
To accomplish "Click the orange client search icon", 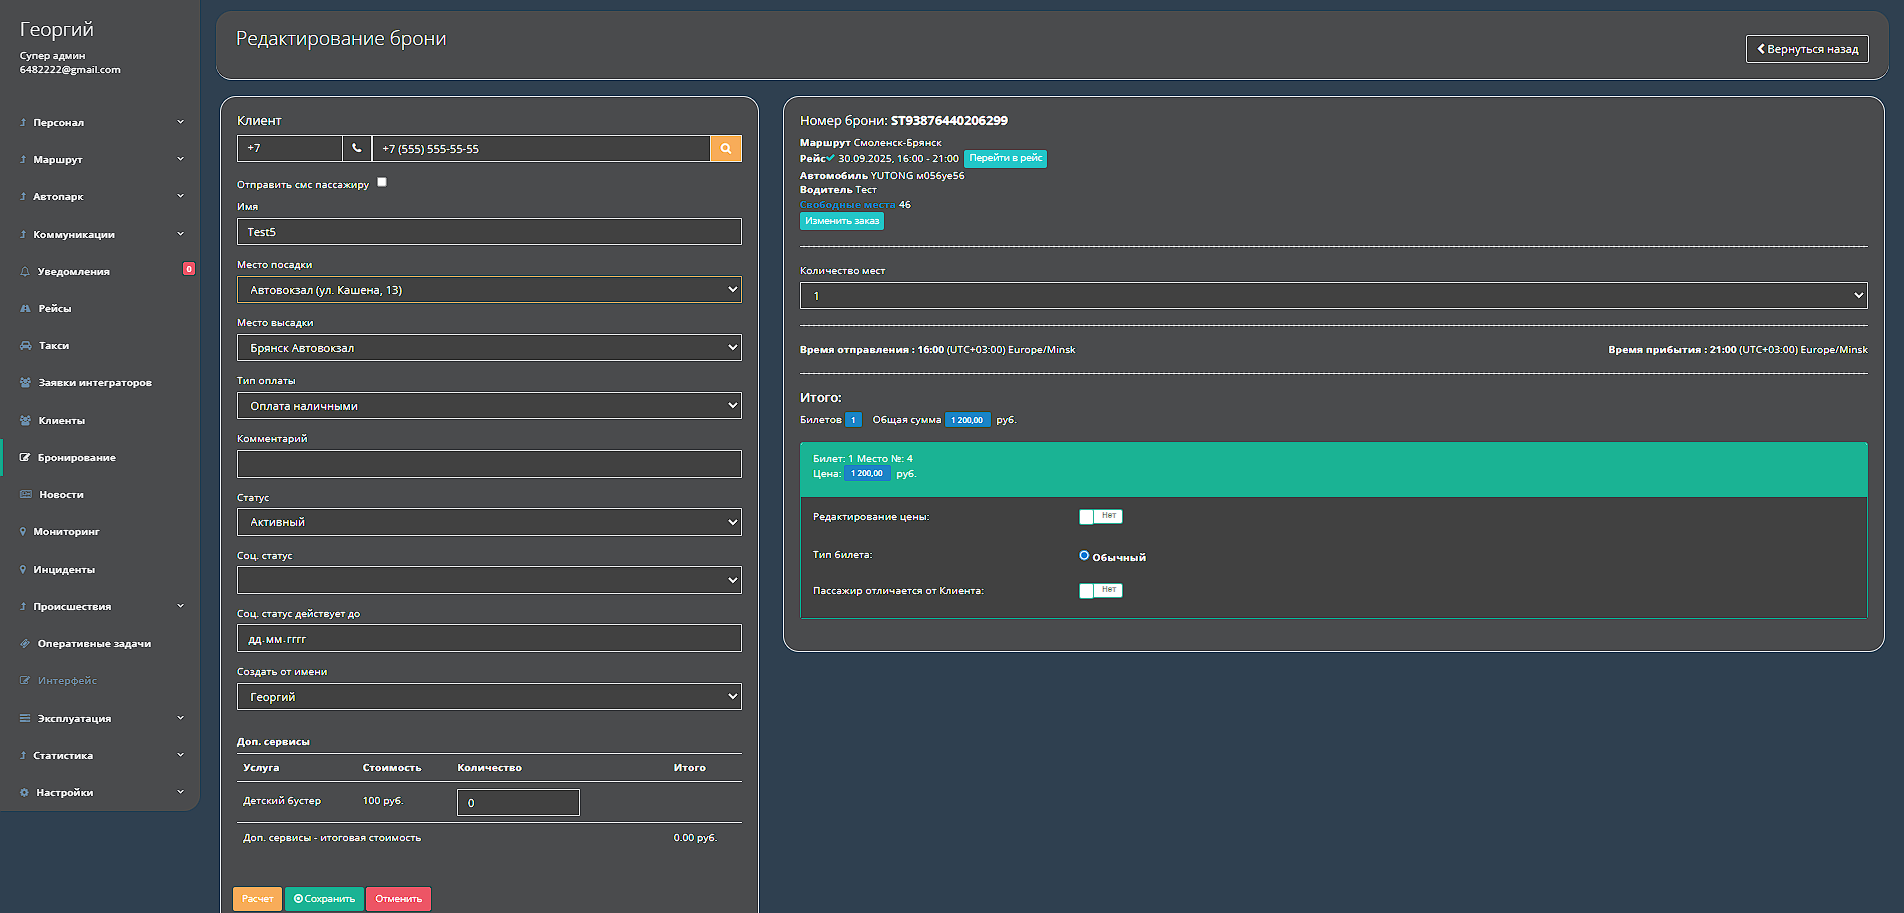I will tap(725, 149).
